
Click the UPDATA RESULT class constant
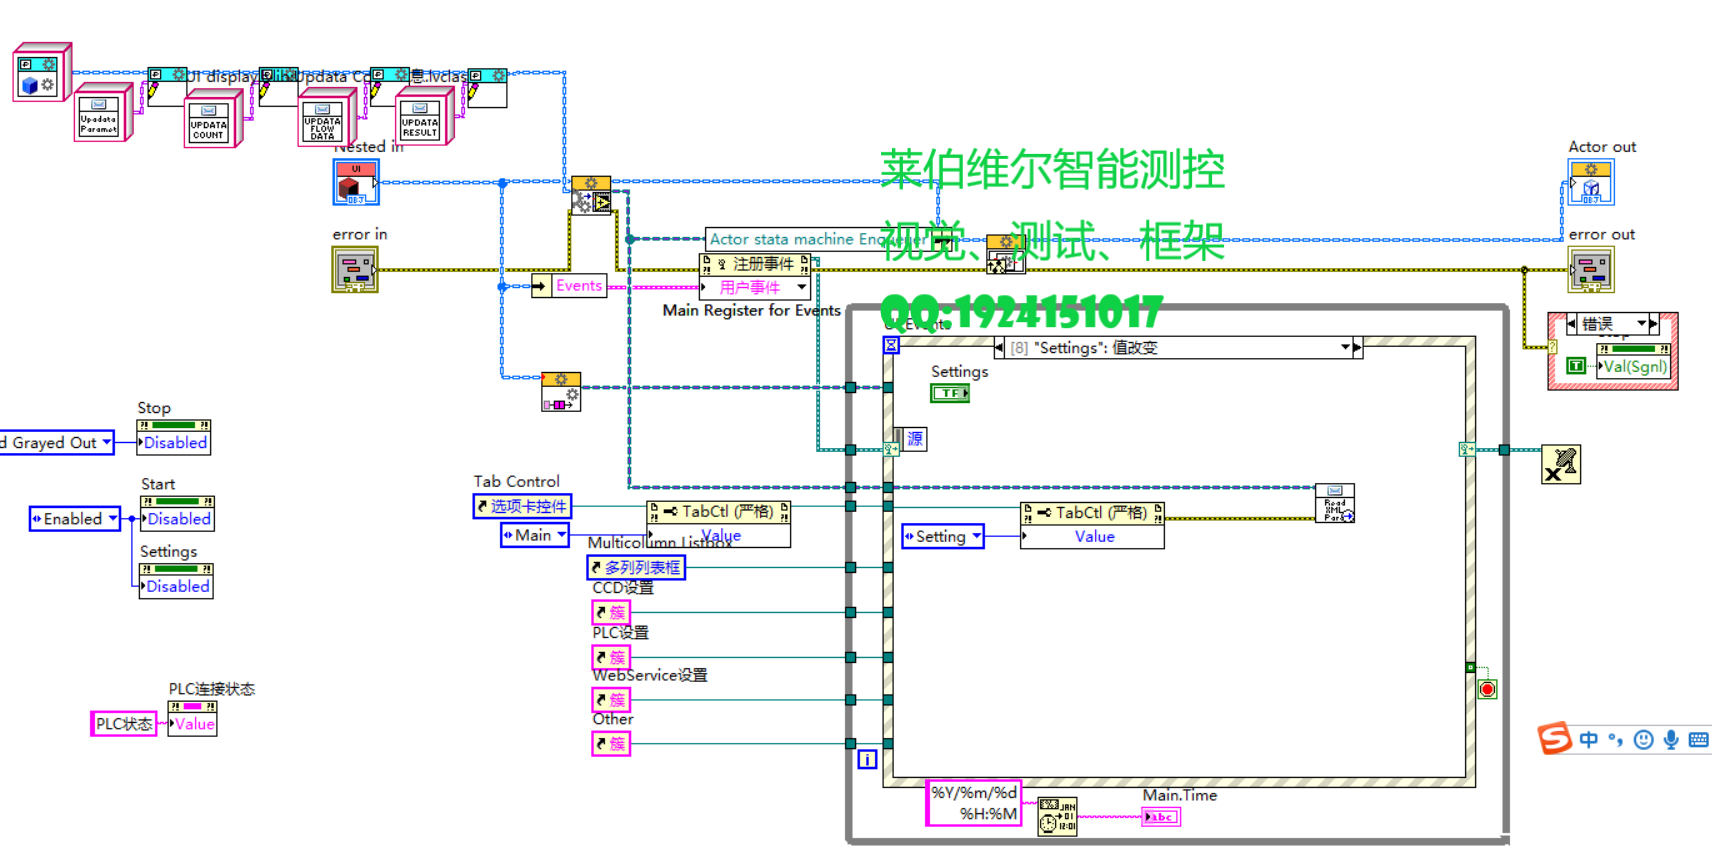tap(424, 116)
